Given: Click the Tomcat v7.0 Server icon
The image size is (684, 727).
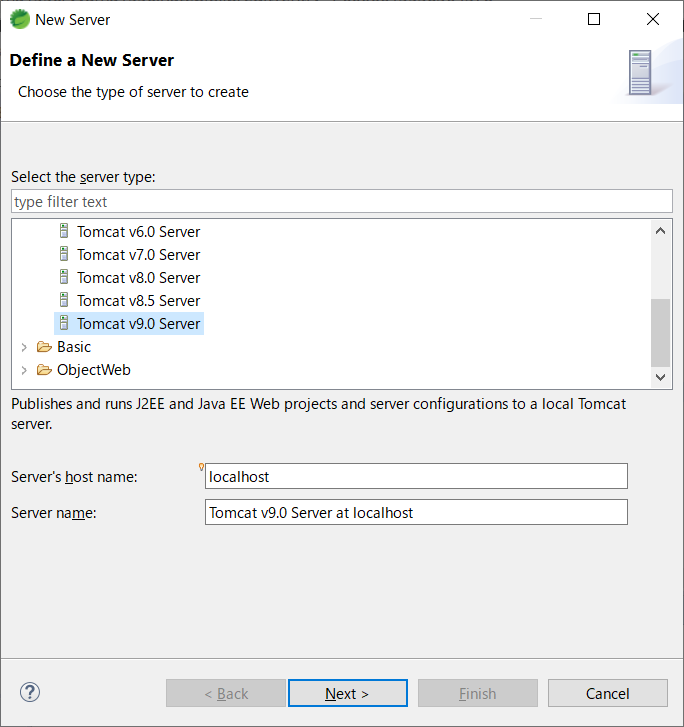Looking at the screenshot, I should click(64, 254).
